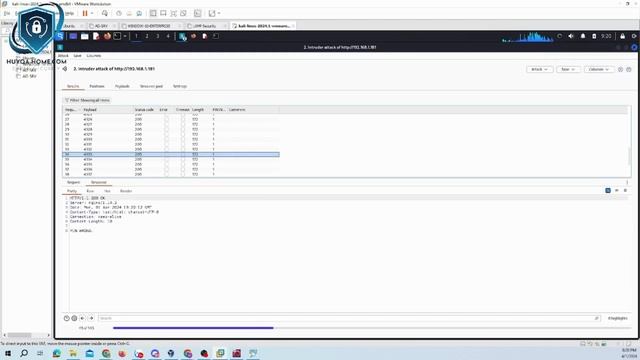Open the Attack menu in menu bar

tap(63, 56)
